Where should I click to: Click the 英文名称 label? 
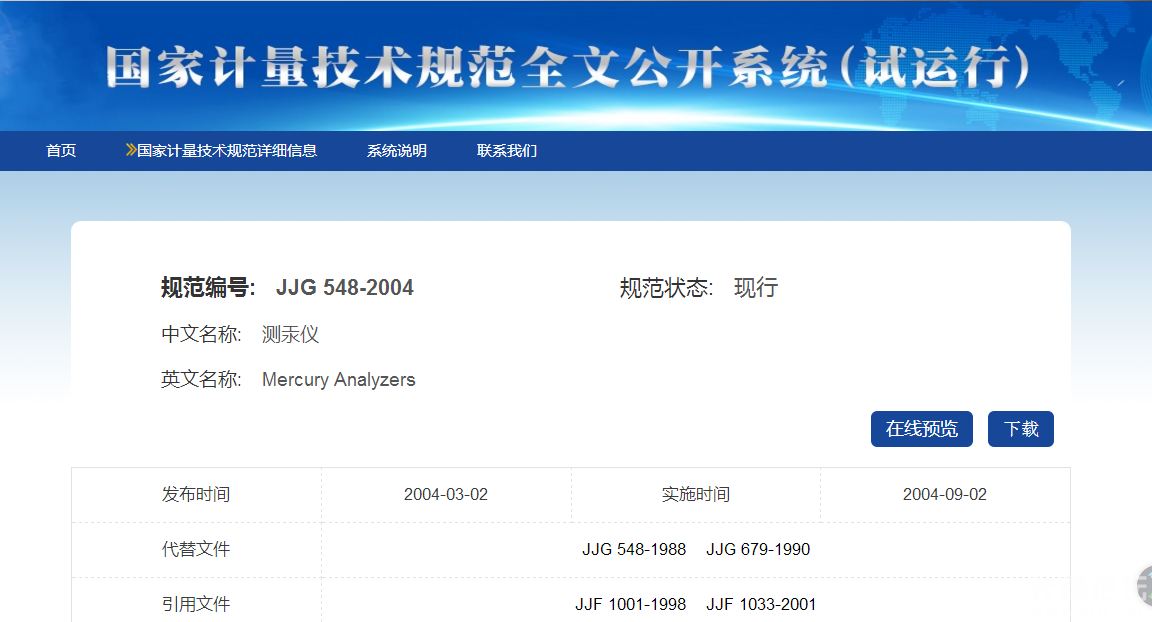coord(201,380)
